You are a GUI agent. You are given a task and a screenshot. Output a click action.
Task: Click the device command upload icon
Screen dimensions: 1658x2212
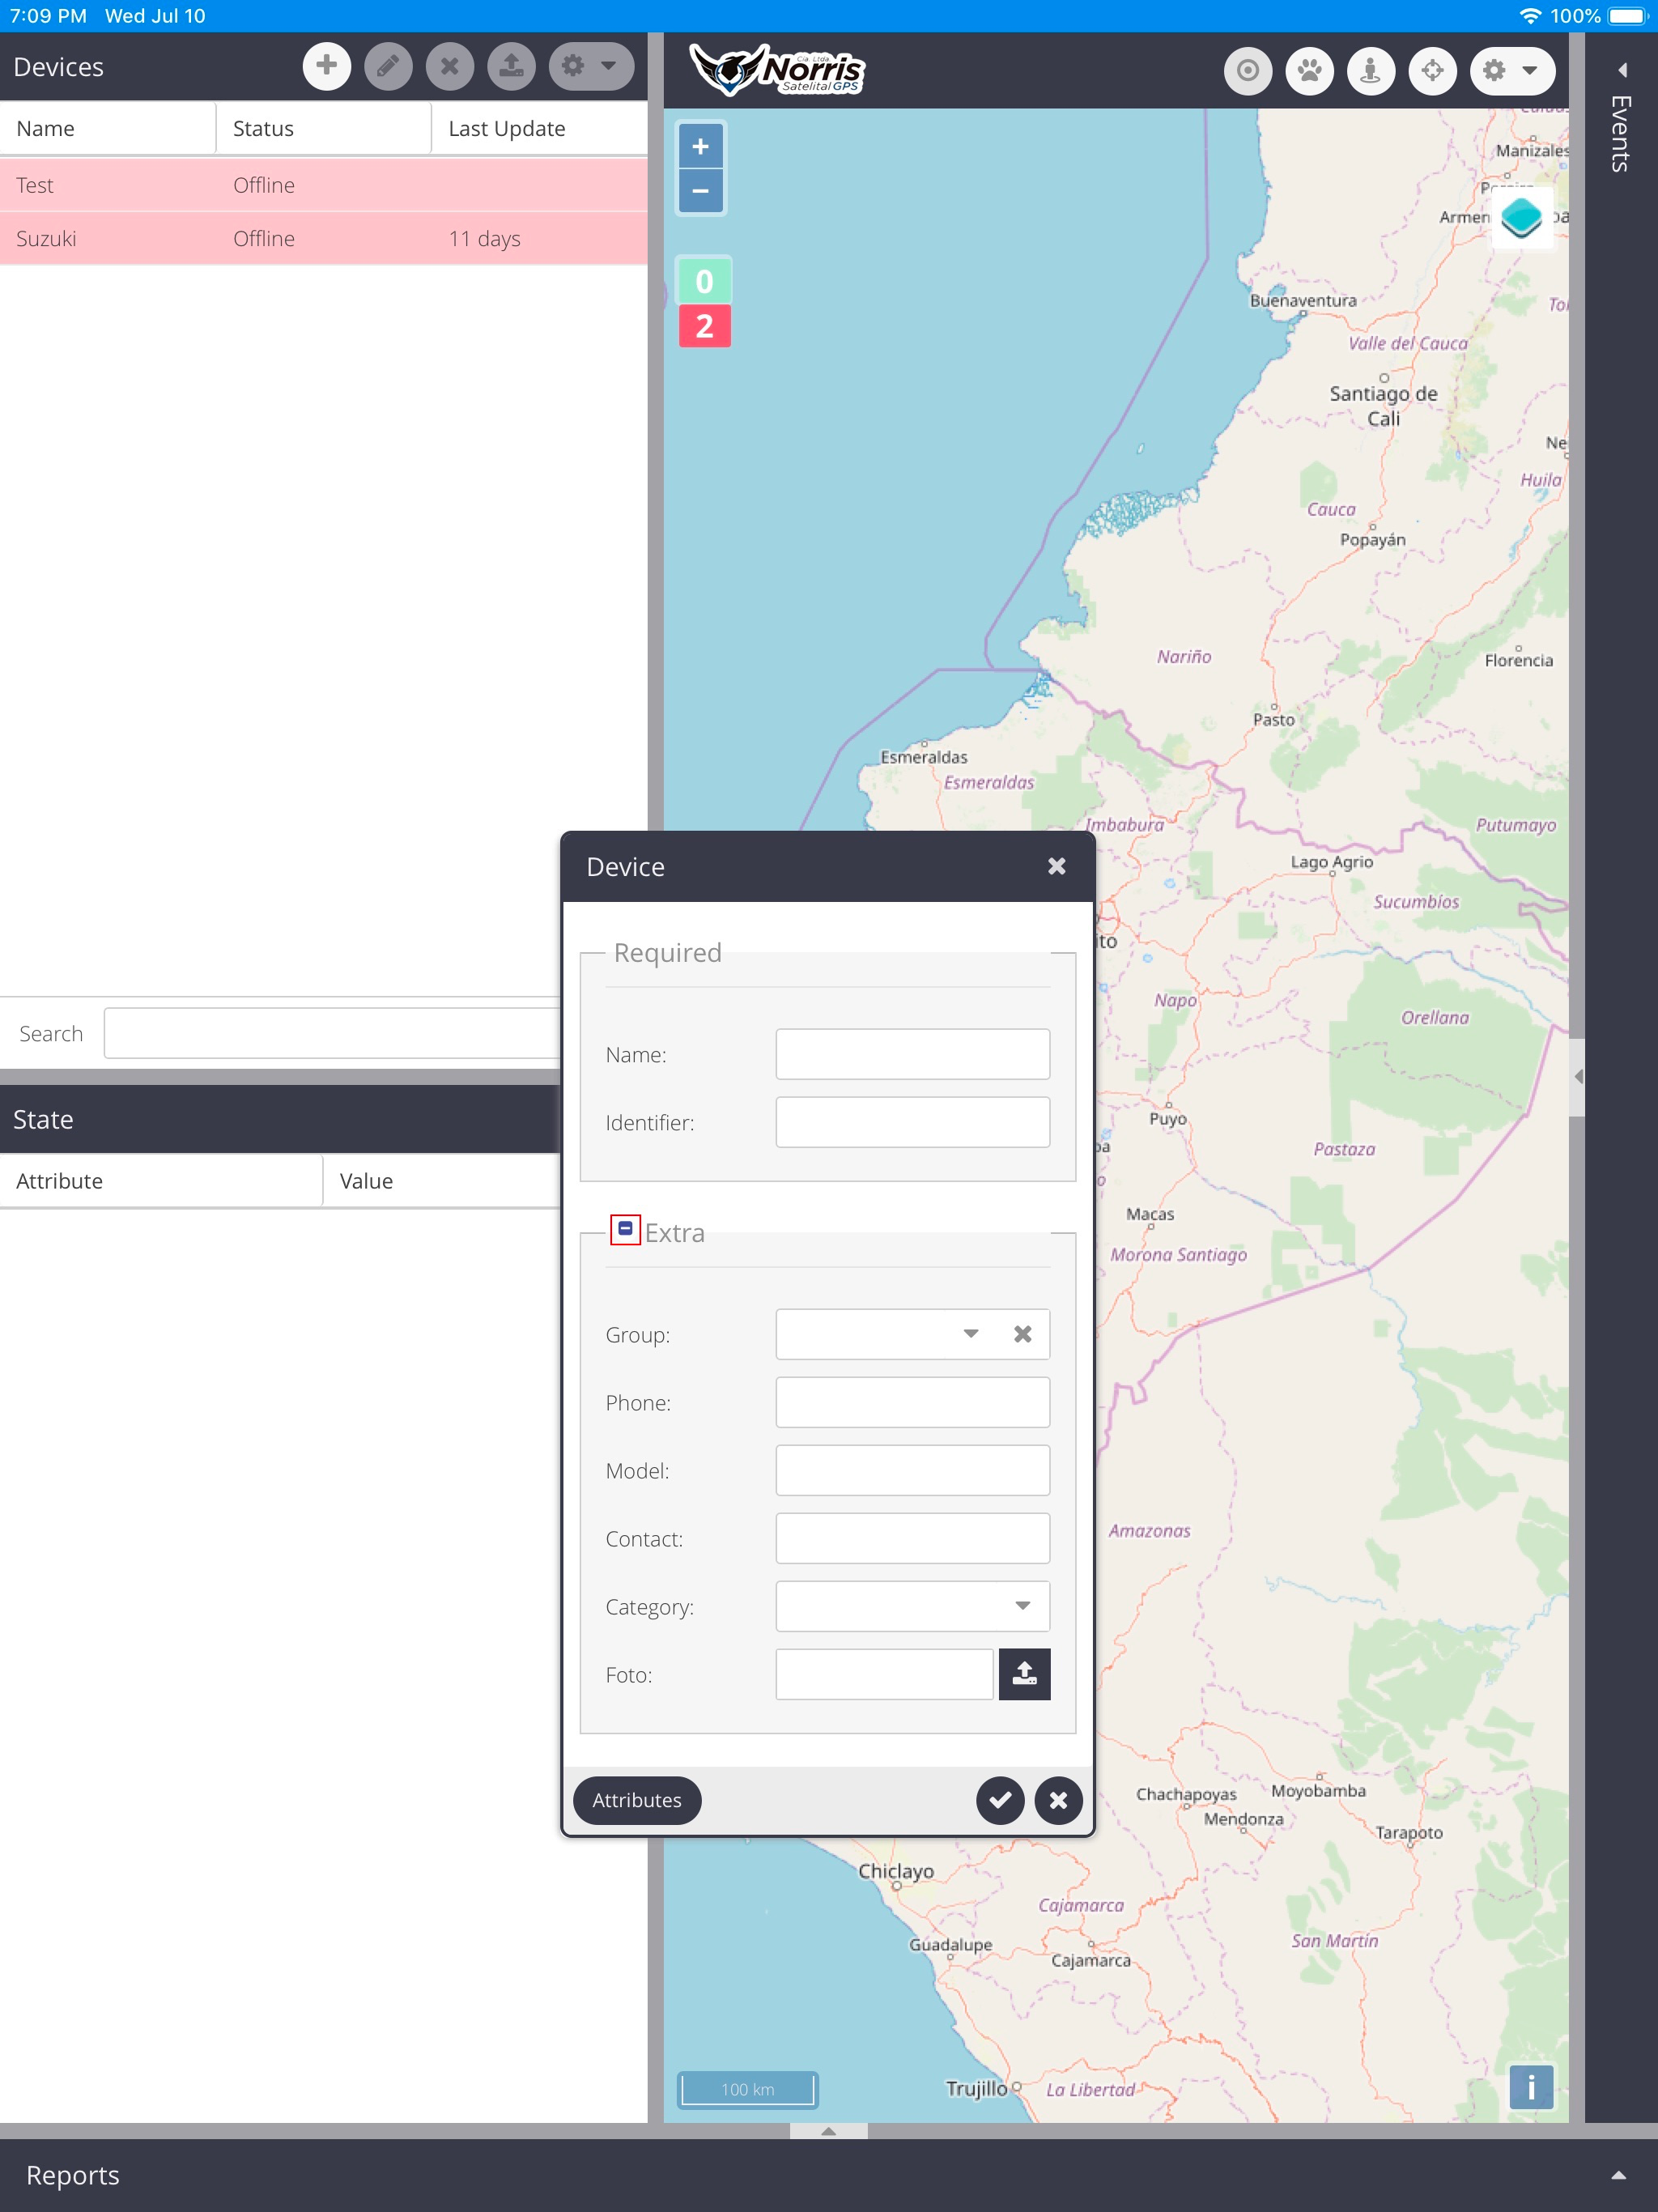(511, 67)
